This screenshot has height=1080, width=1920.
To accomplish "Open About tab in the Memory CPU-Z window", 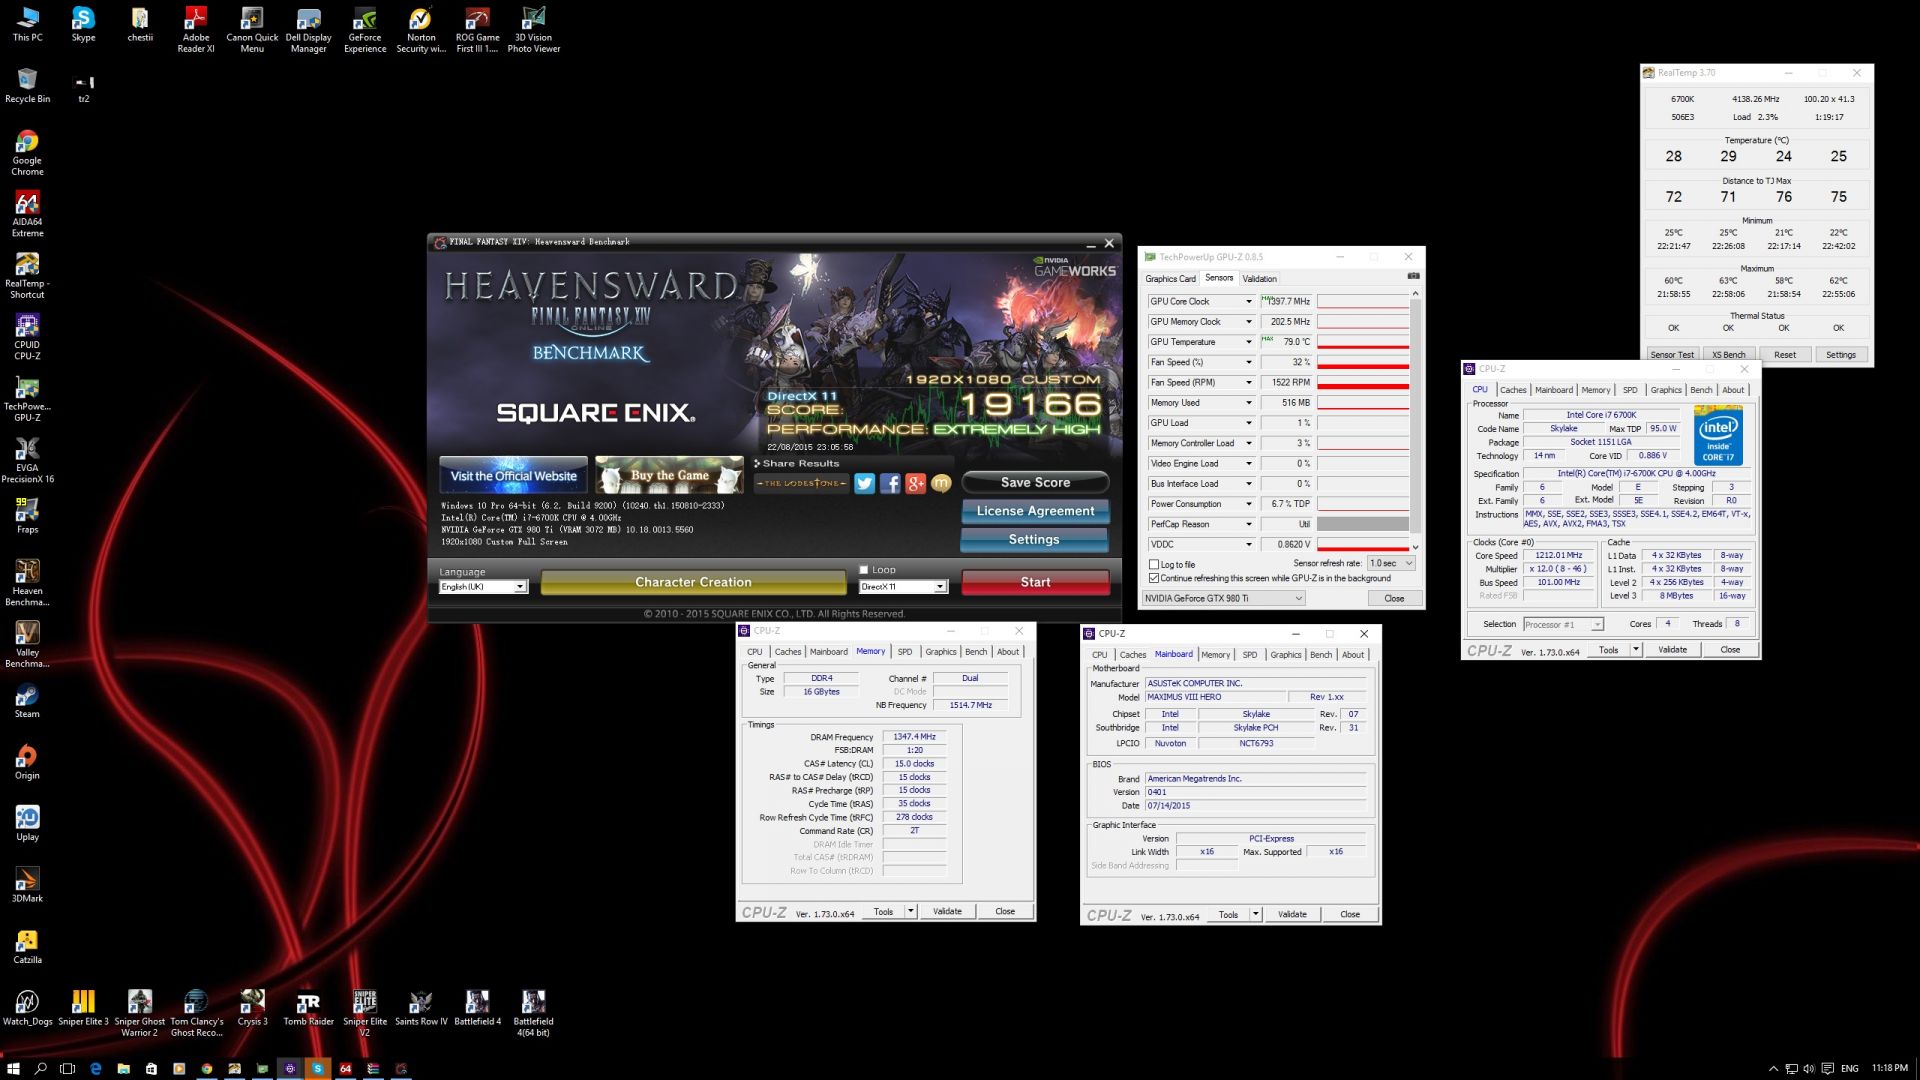I will click(x=1008, y=652).
